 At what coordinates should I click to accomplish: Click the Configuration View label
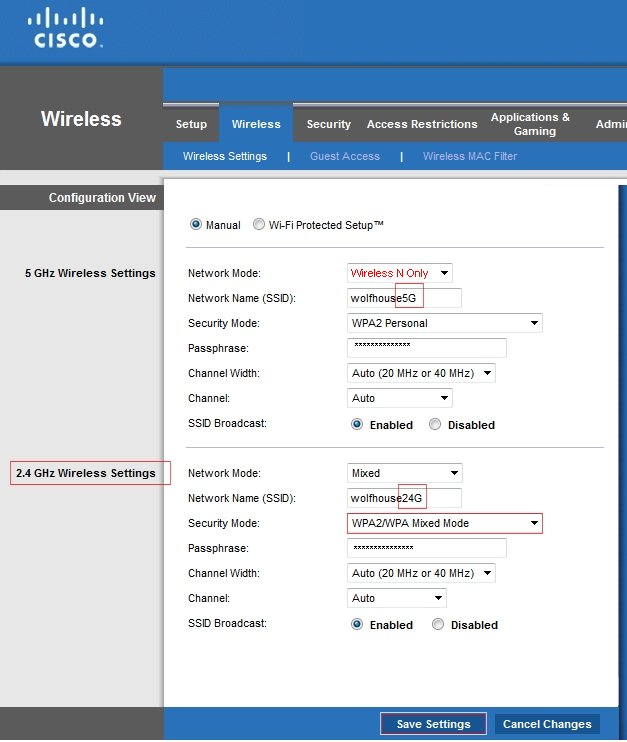[x=102, y=198]
